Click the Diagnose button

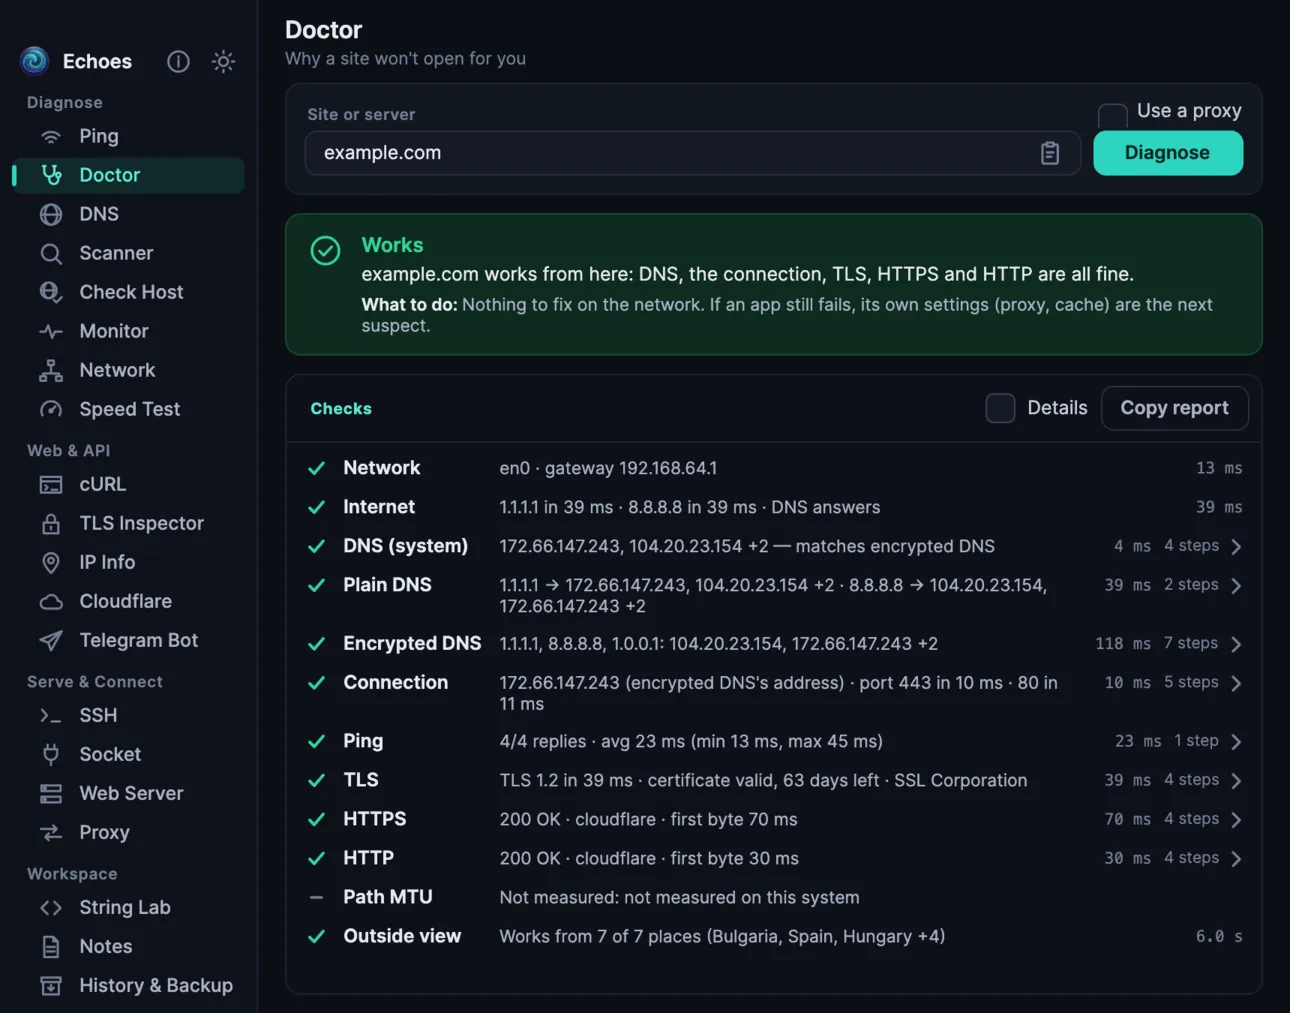click(x=1168, y=153)
